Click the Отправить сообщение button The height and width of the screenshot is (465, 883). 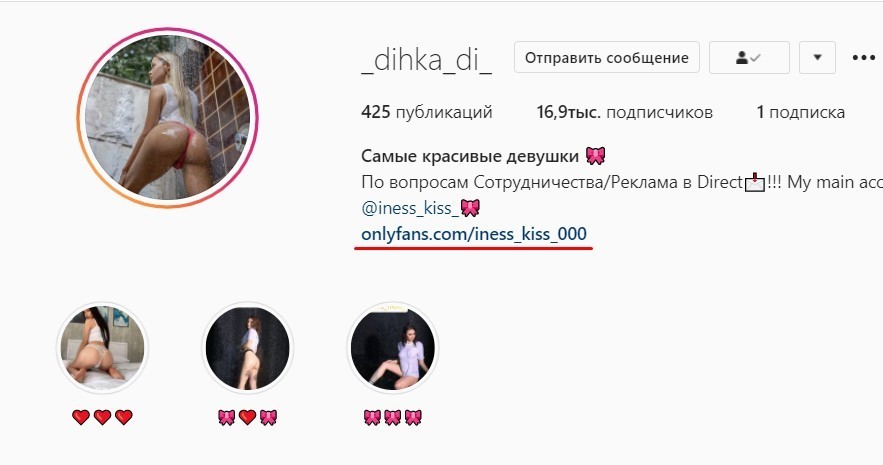point(606,57)
